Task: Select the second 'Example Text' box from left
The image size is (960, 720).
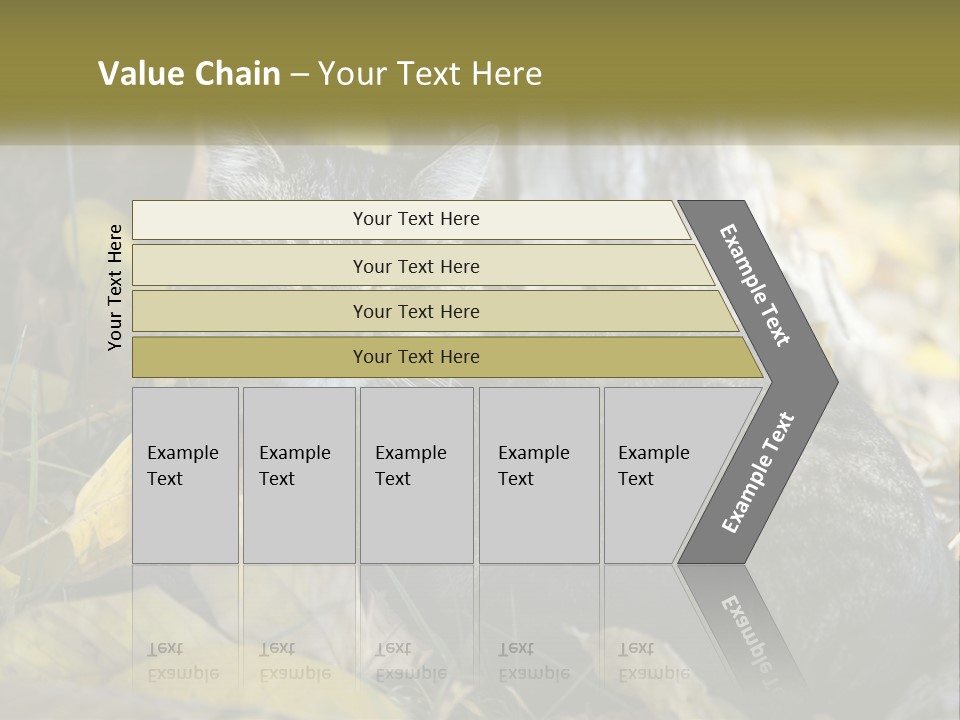Action: [x=298, y=474]
